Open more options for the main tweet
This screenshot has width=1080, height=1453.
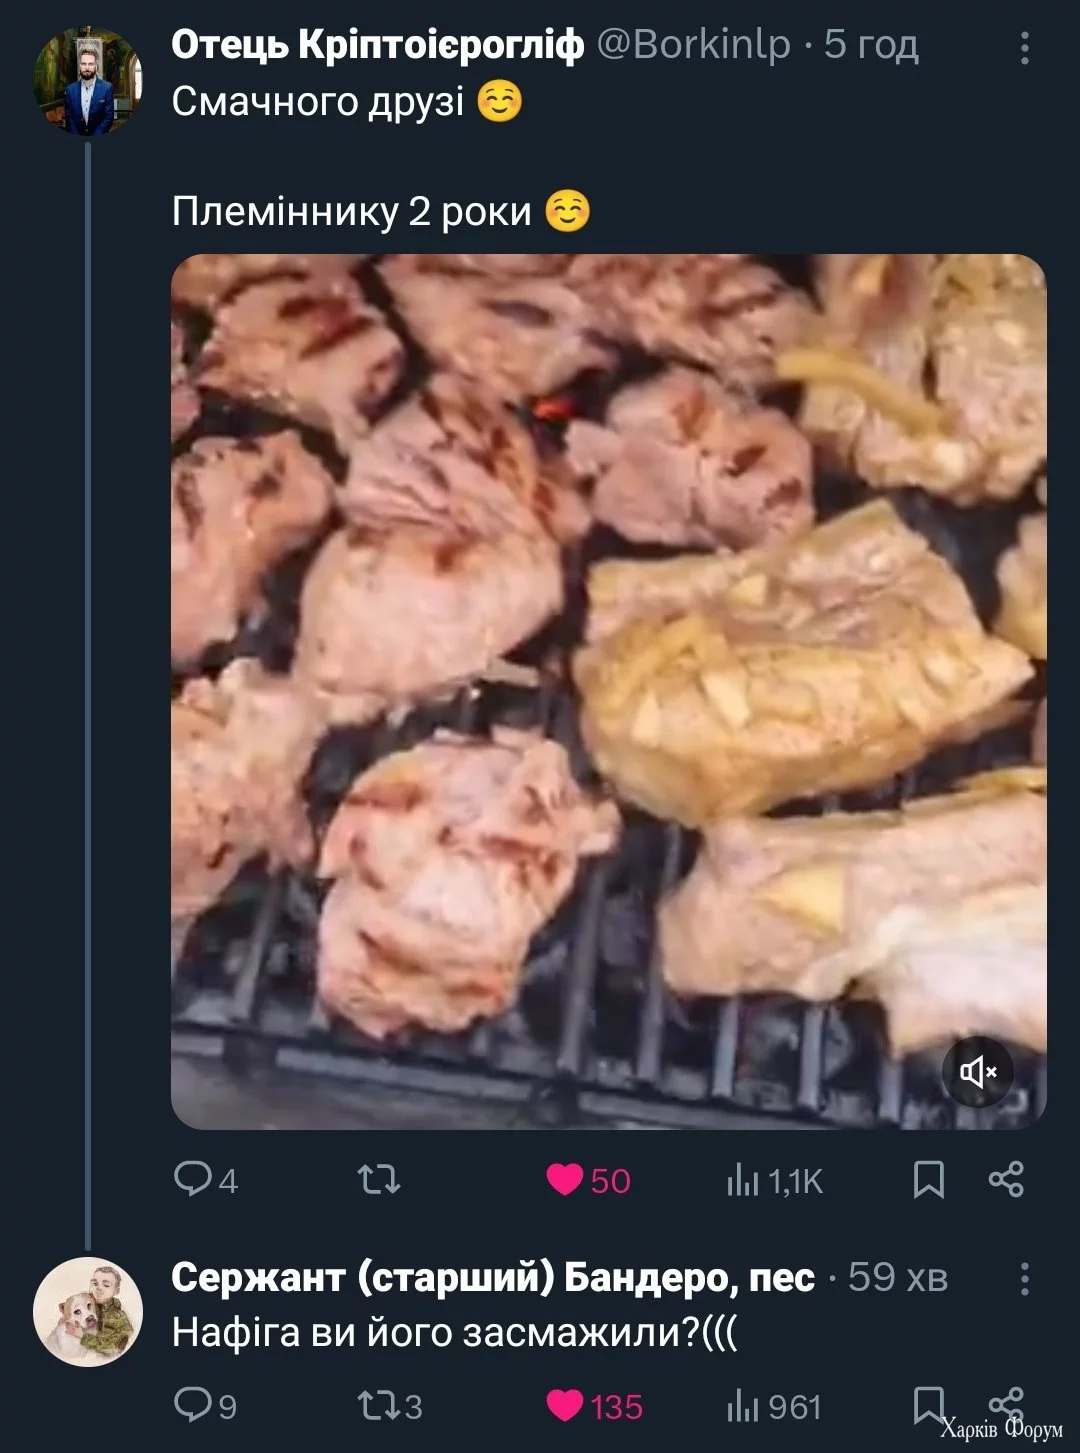click(1024, 47)
